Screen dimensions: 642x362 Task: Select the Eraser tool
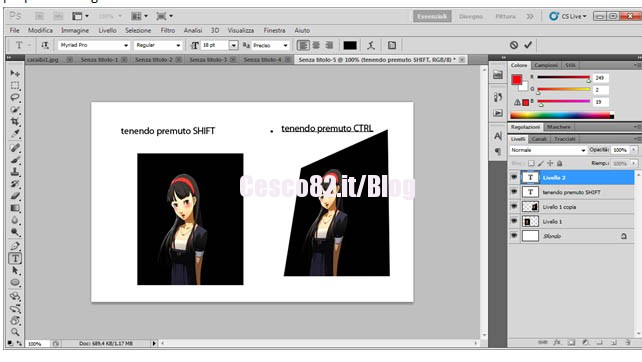tap(15, 196)
